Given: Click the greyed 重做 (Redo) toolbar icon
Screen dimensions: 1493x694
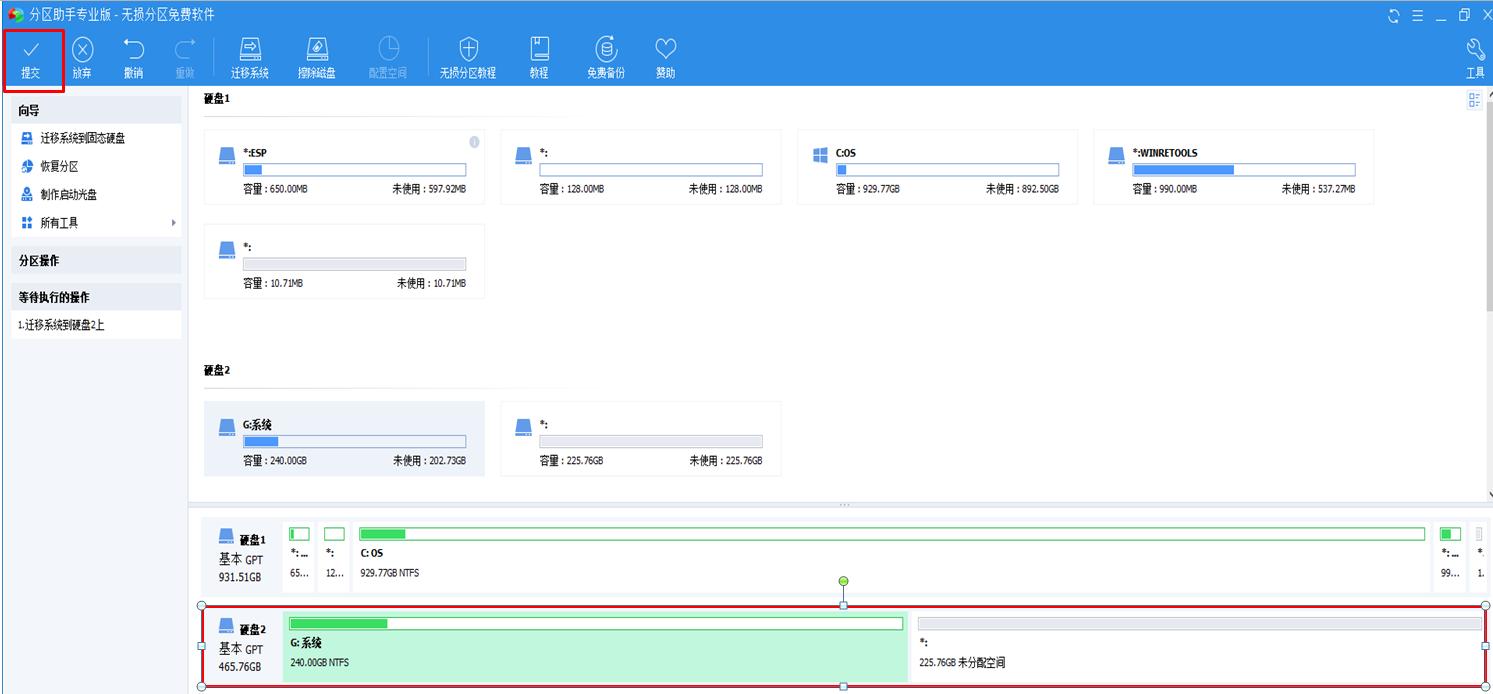Looking at the screenshot, I should (x=185, y=59).
